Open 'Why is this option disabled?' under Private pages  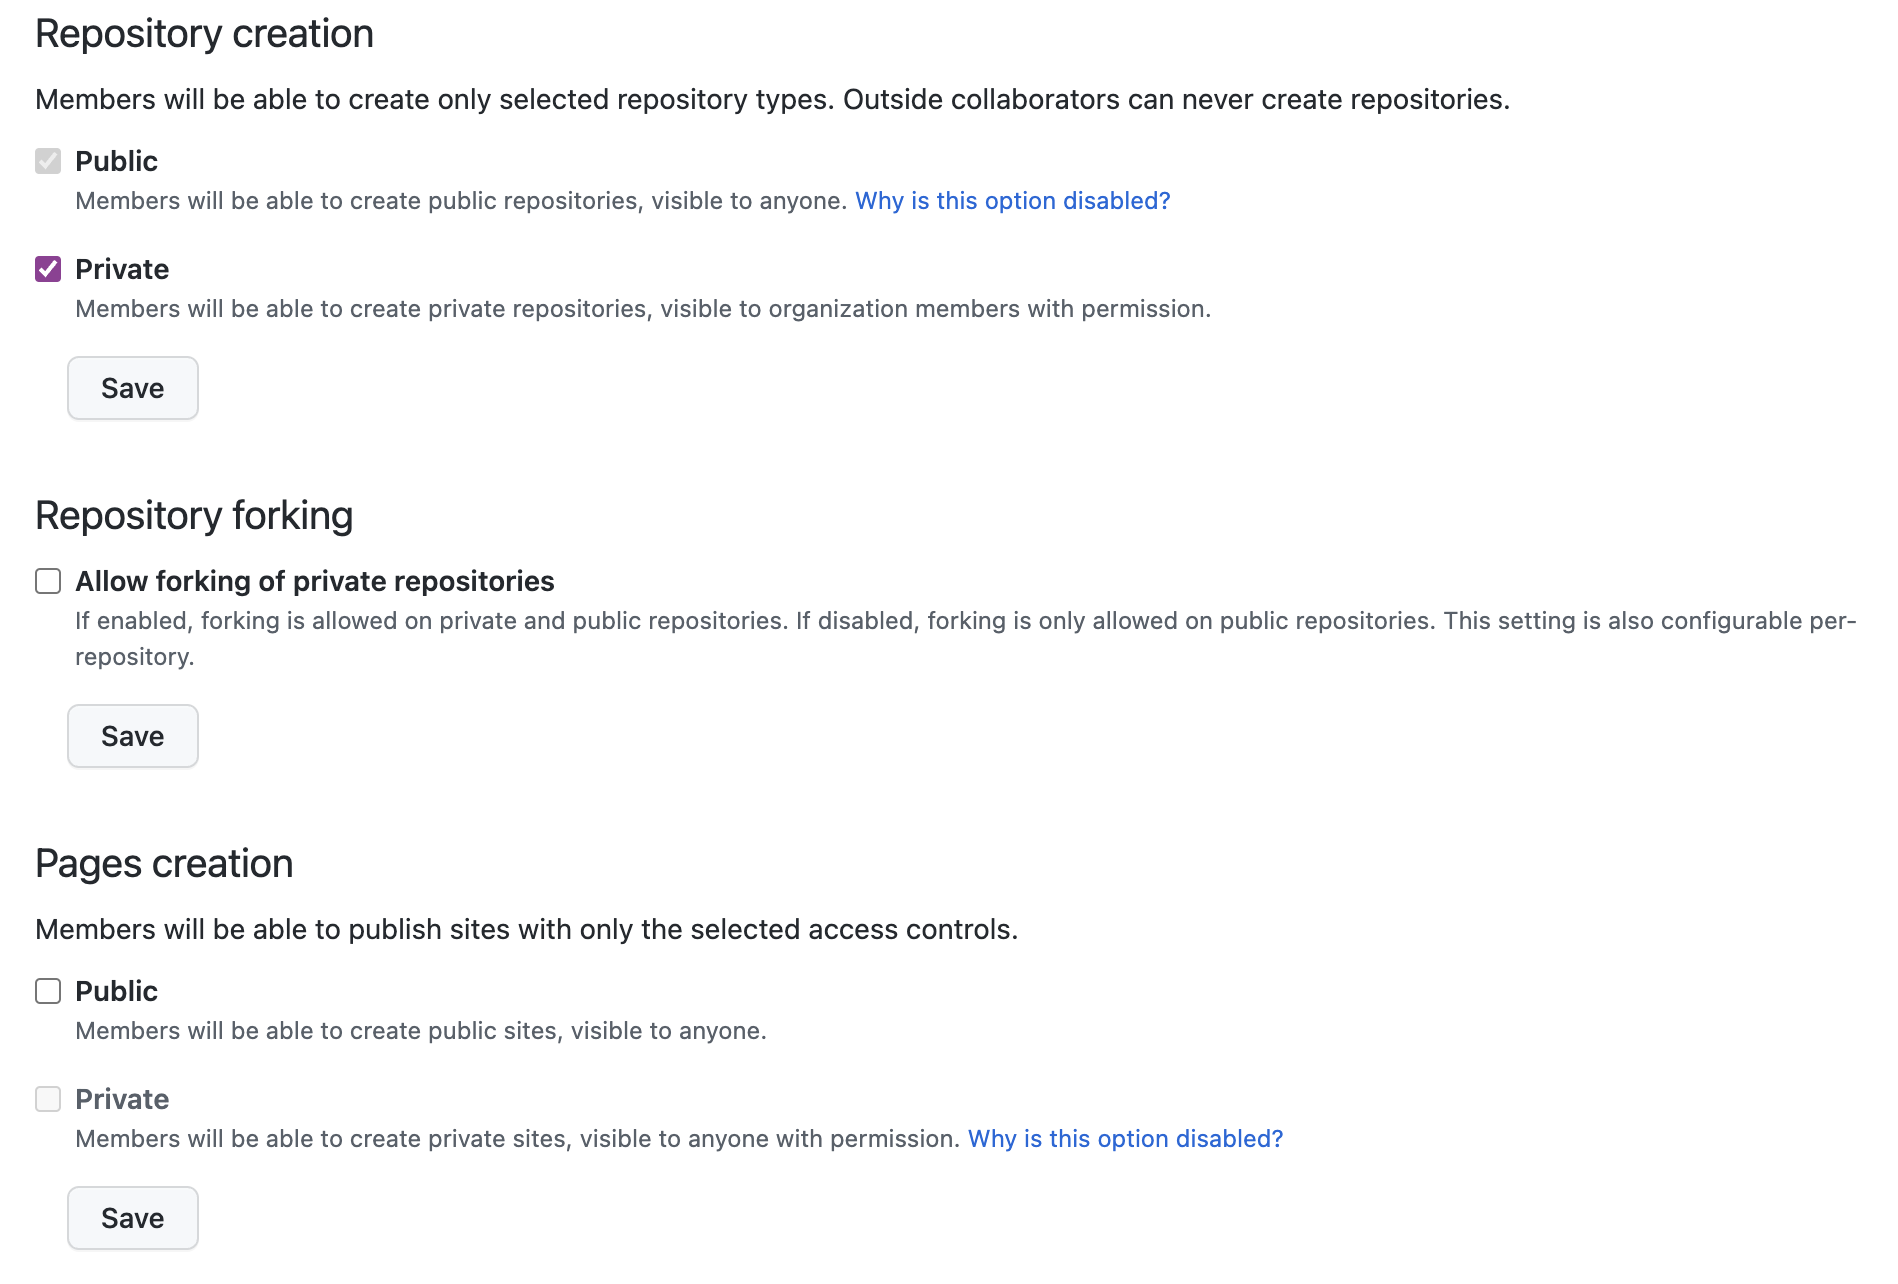point(1125,1139)
